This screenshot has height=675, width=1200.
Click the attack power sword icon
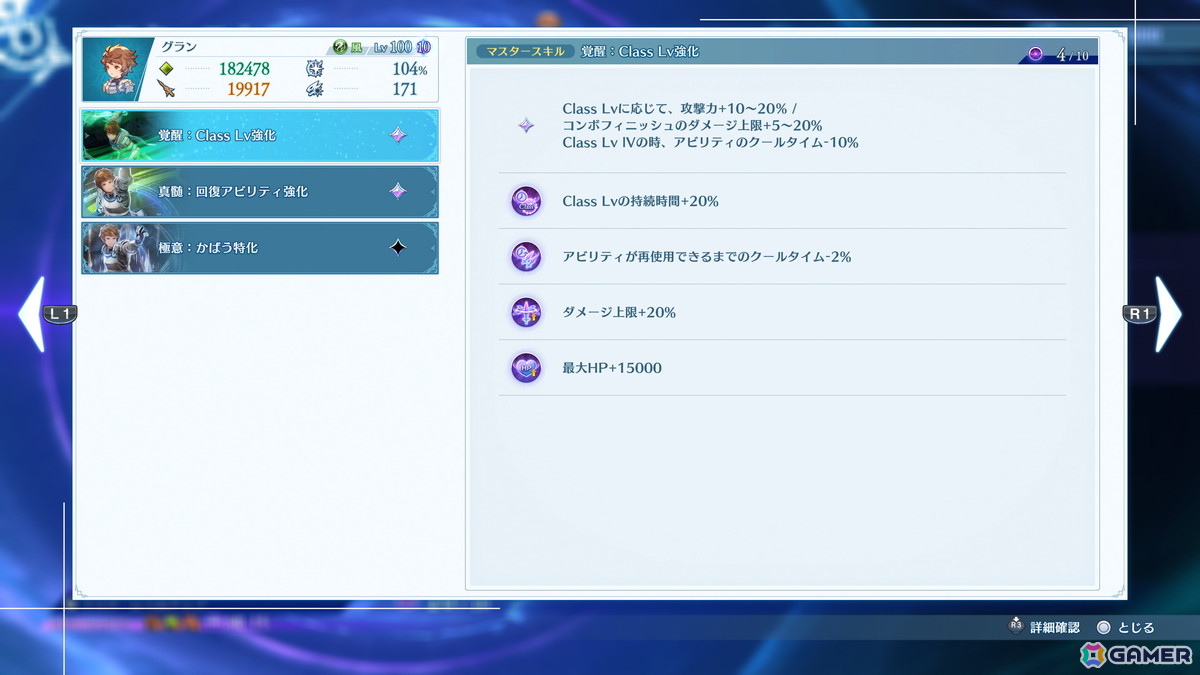coord(167,90)
